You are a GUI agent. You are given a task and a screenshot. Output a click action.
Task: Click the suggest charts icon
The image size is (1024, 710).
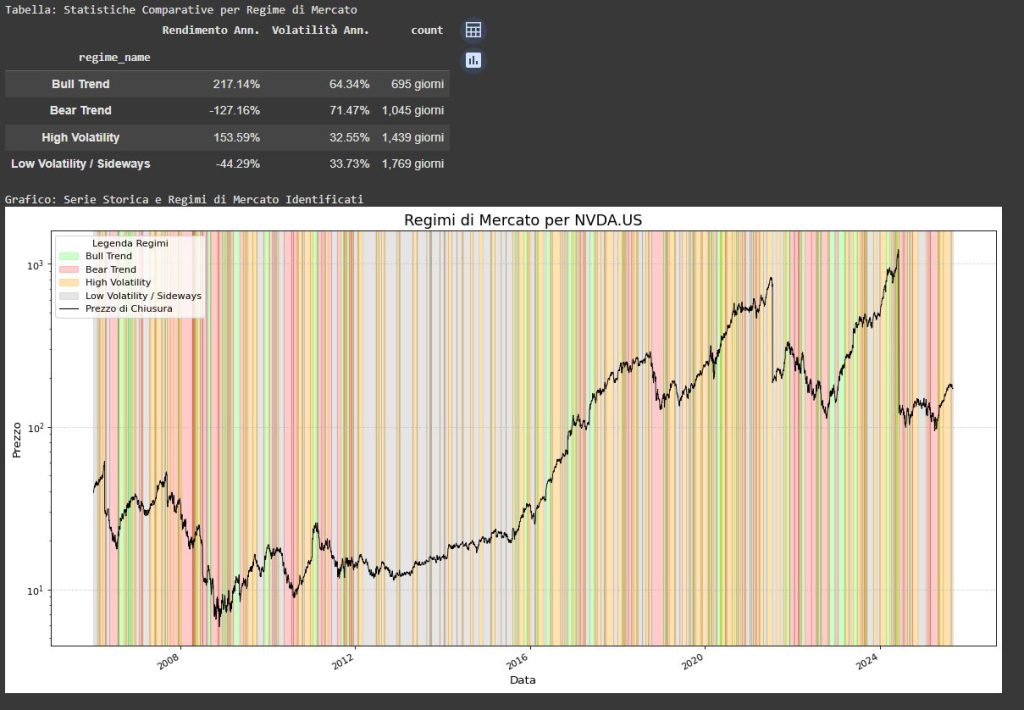click(473, 61)
